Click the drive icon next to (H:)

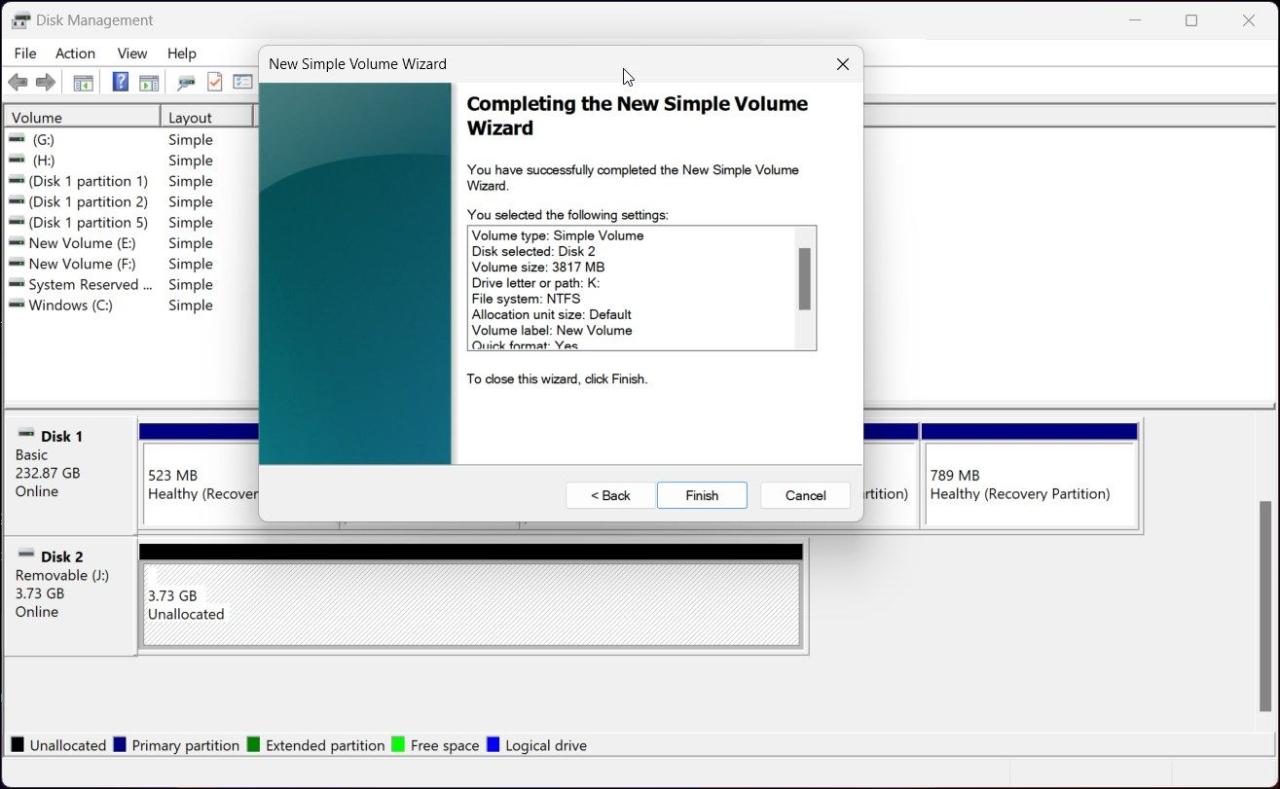coord(17,159)
